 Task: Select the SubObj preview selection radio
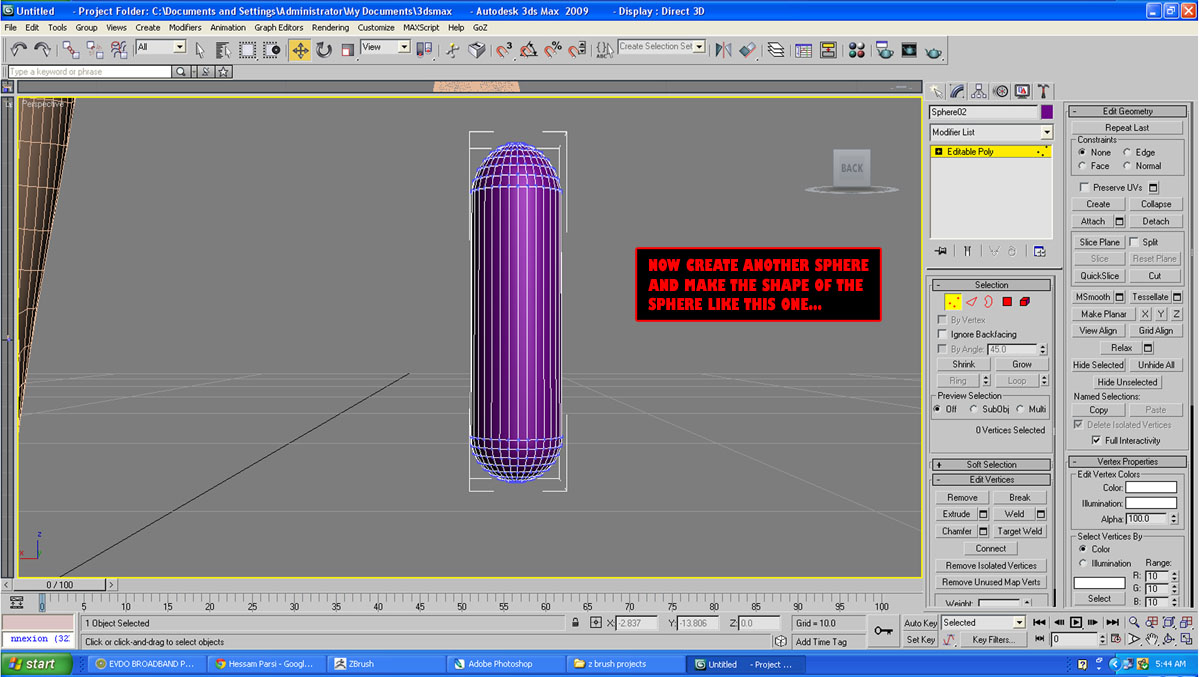click(975, 409)
